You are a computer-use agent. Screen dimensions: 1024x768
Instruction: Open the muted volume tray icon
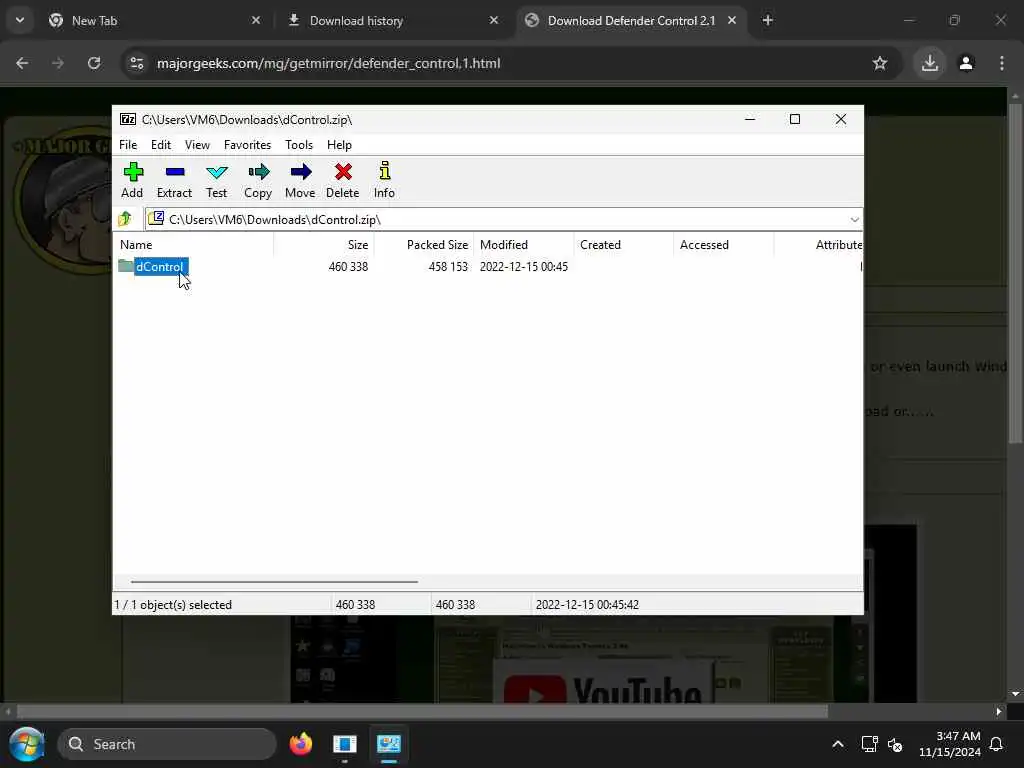point(895,744)
